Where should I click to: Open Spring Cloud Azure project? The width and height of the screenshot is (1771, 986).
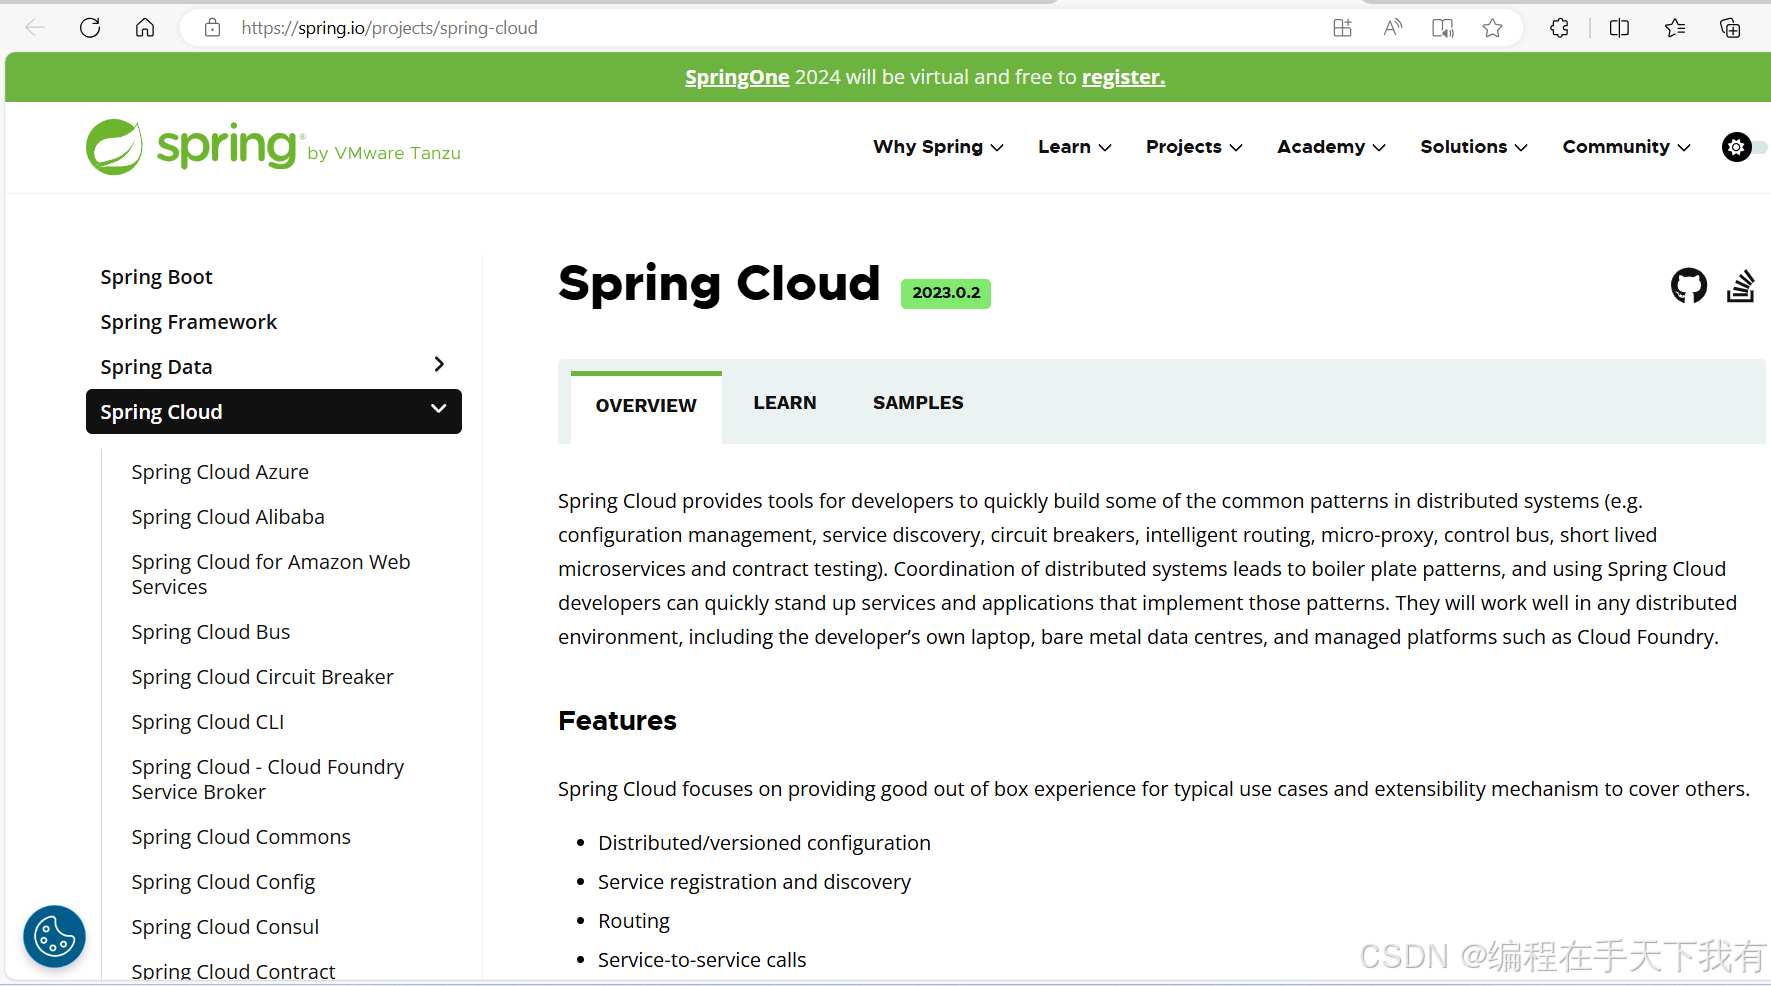(220, 472)
